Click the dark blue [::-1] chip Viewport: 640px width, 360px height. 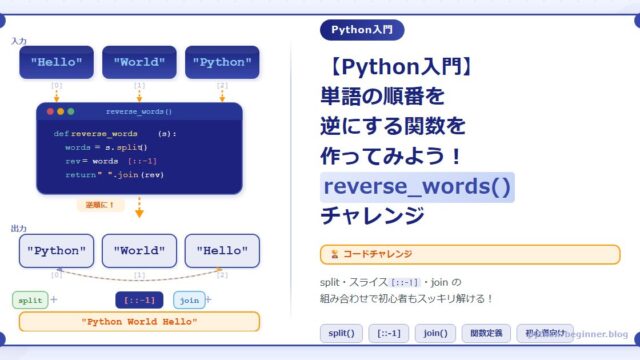tap(139, 300)
